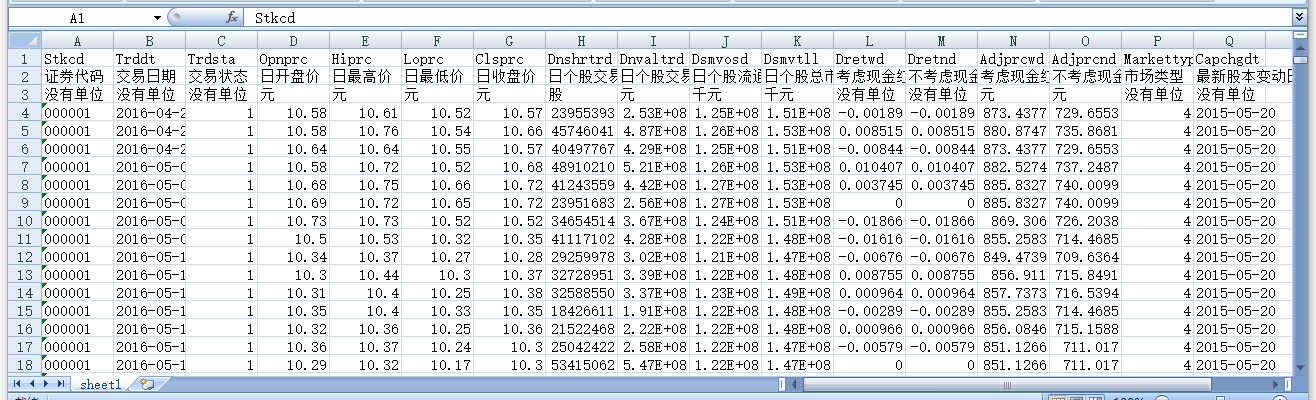This screenshot has width=1316, height=400.
Task: Expand the formula bar with the chevron
Action: [x=1299, y=17]
